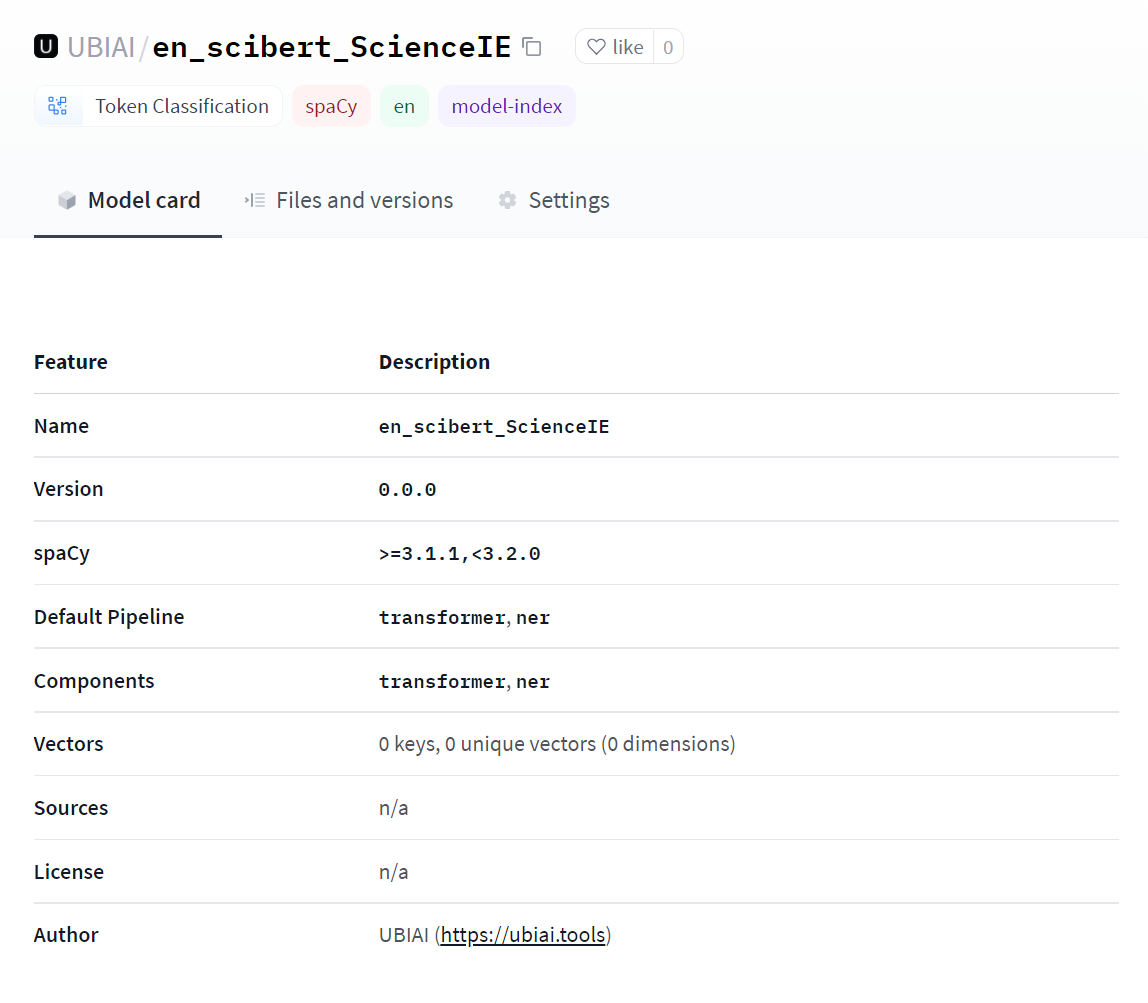Copy the model name with copy icon
Screen dimensions: 1148x1003
(532, 47)
